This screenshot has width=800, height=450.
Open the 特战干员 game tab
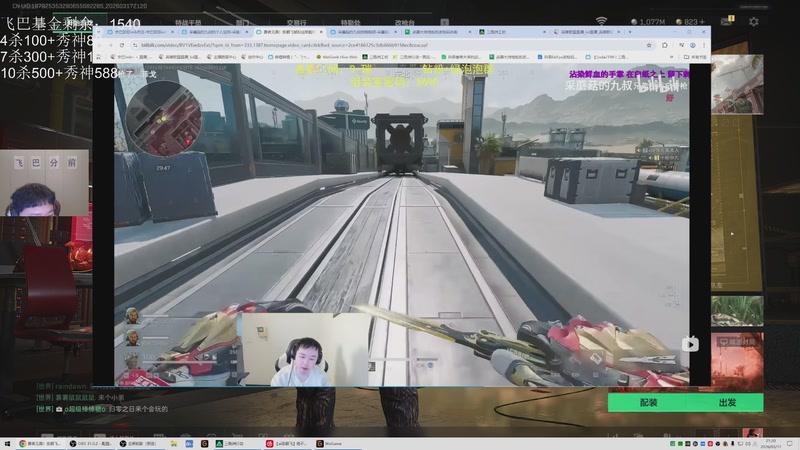(188, 23)
